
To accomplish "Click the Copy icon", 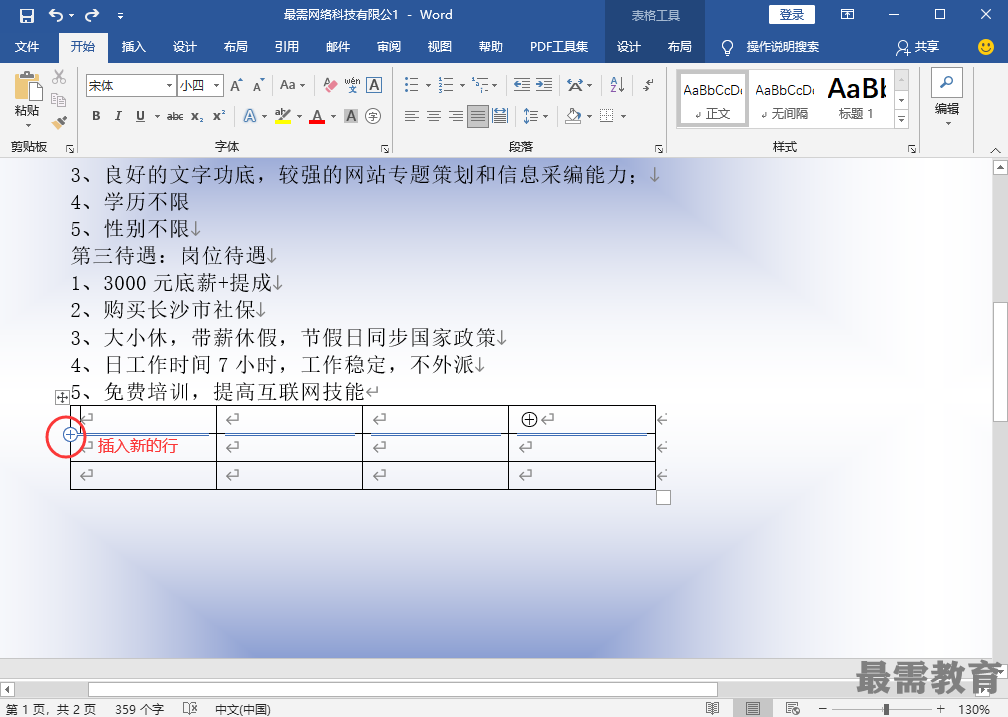I will tap(58, 99).
